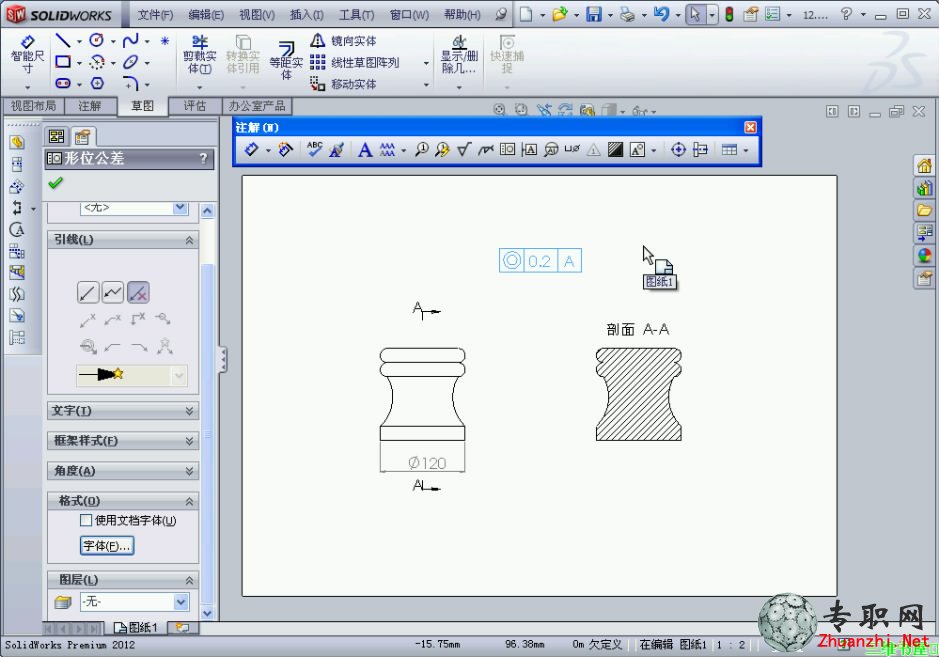The height and width of the screenshot is (657, 939).
Task: Click the 0.2 tolerance frame in drawing
Action: (x=540, y=261)
